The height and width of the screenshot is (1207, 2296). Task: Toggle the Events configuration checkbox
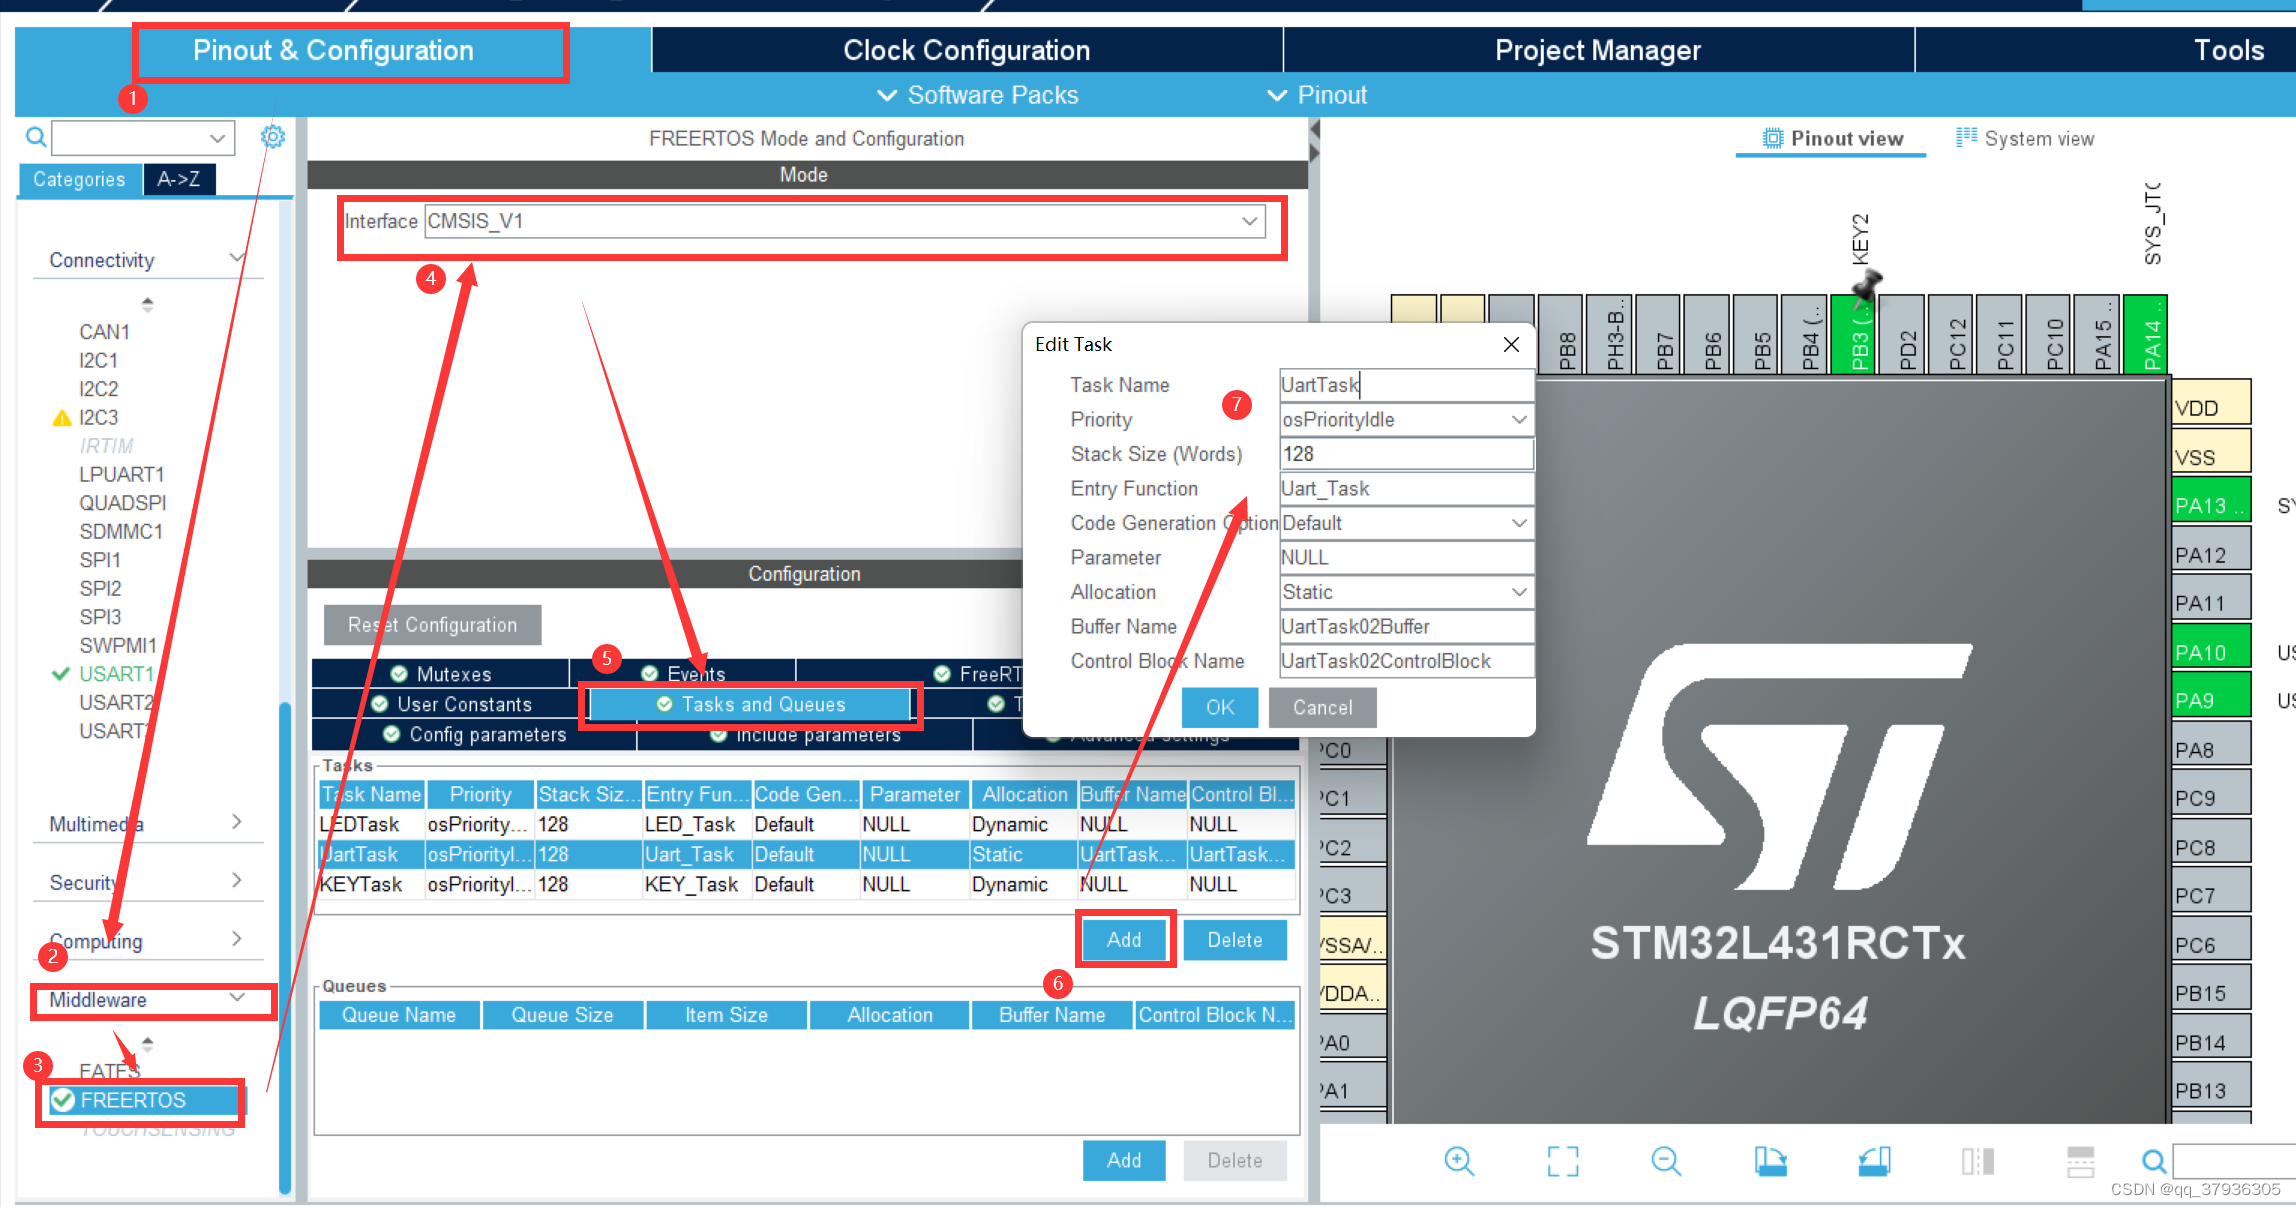pyautogui.click(x=650, y=673)
